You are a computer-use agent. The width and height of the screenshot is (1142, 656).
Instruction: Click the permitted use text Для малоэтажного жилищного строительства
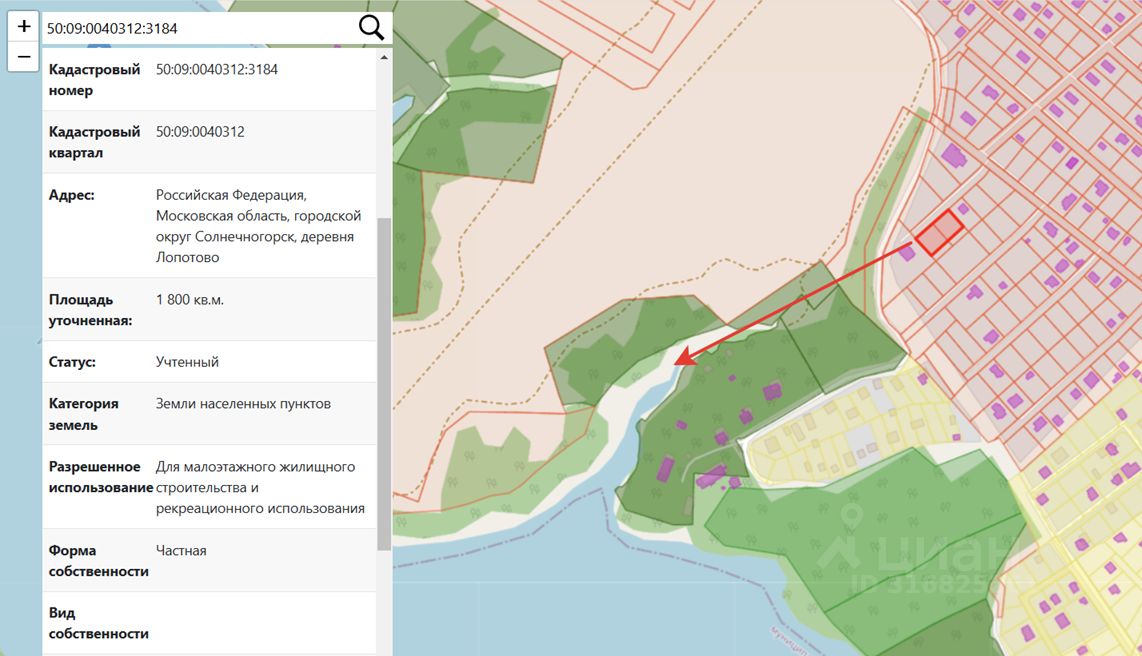(260, 487)
